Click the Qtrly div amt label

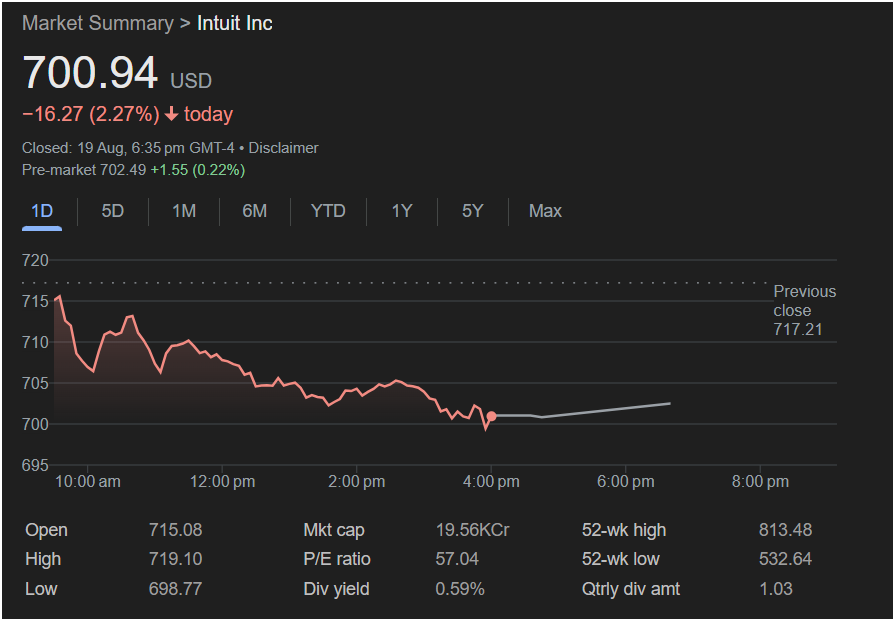(631, 588)
